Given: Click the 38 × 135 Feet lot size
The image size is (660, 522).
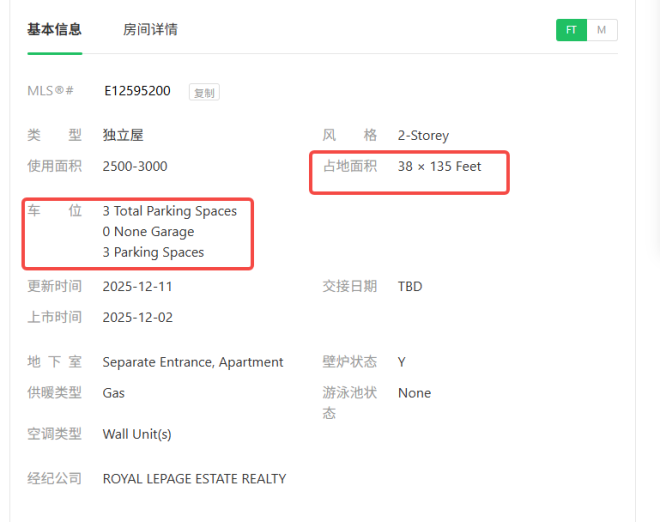Looking at the screenshot, I should pyautogui.click(x=439, y=166).
